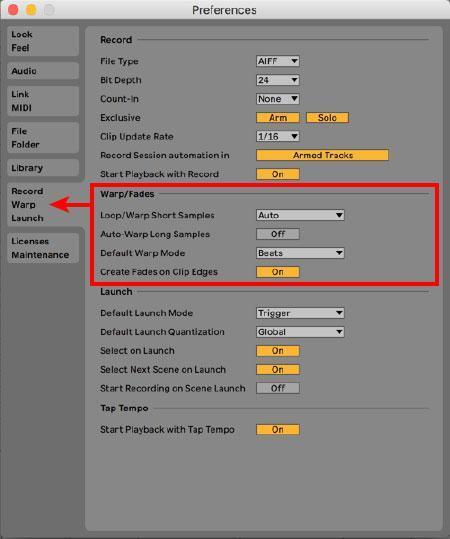
Task: Open the Licenses Maintenance tab
Action: coord(43,248)
